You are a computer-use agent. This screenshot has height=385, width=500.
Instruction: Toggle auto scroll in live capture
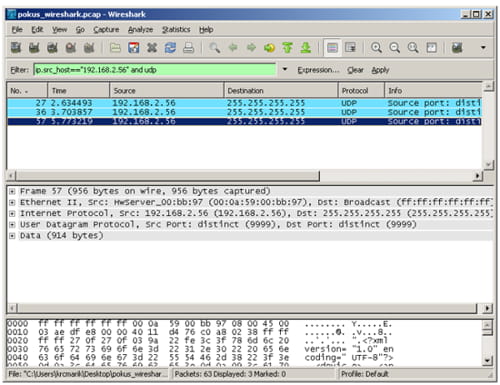tap(350, 48)
